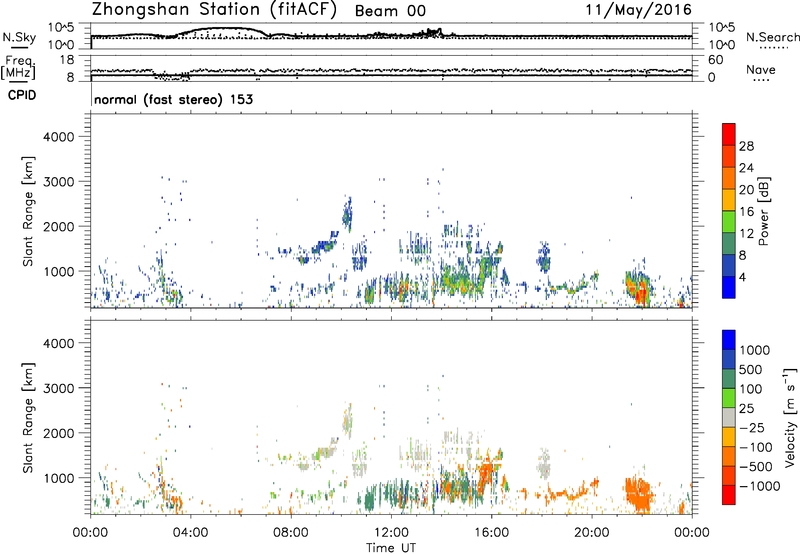This screenshot has width=800, height=554.
Task: Click the '4000' tick of the power panel
Action: 59,137
